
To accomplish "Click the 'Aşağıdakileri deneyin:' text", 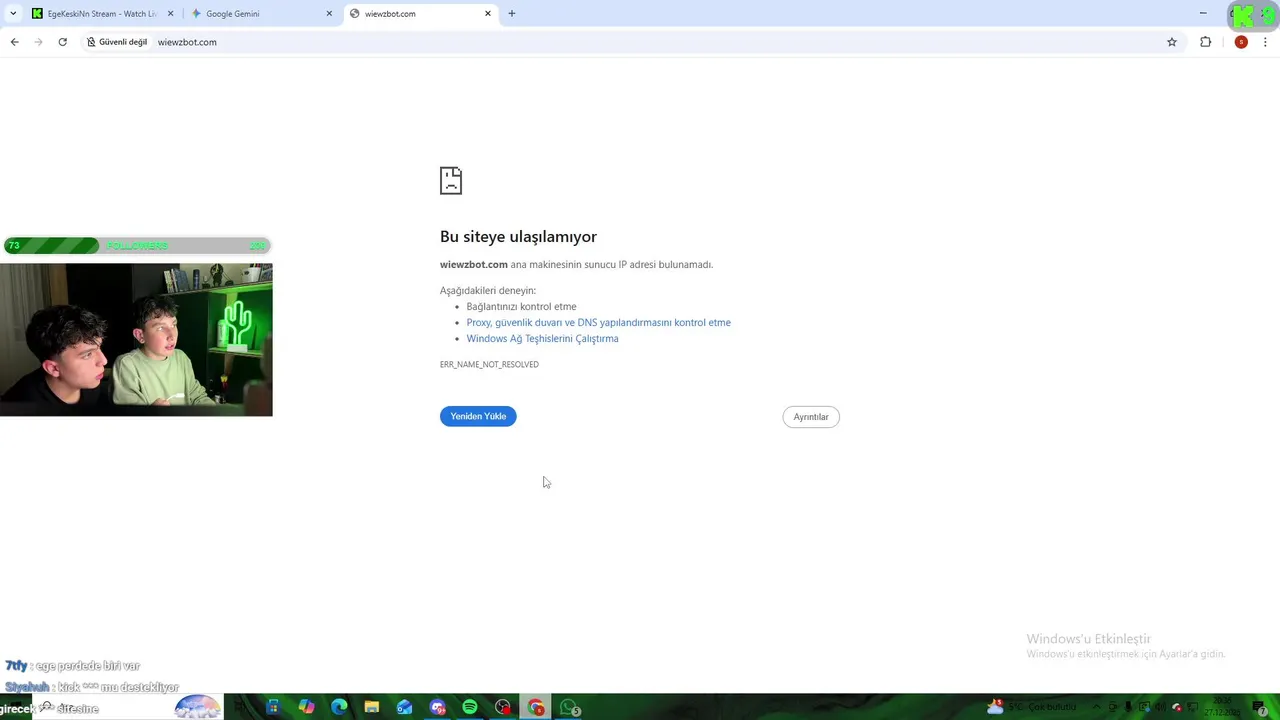I will pyautogui.click(x=488, y=290).
